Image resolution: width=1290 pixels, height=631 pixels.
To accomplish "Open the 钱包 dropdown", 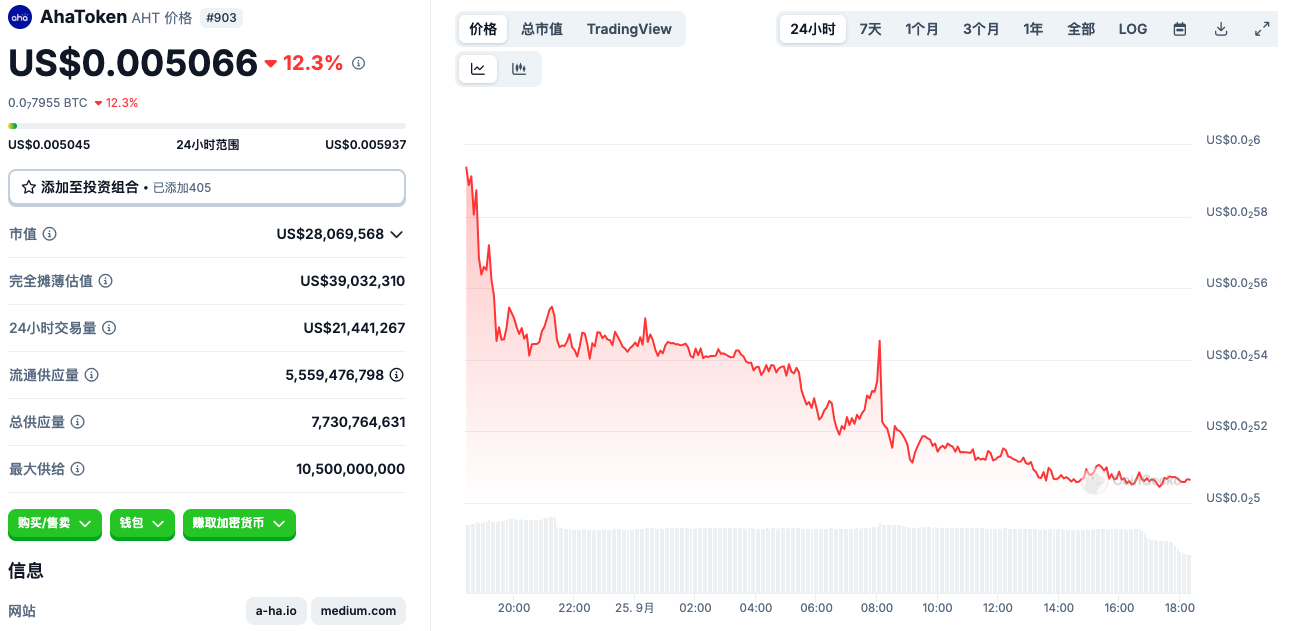I will pos(142,523).
